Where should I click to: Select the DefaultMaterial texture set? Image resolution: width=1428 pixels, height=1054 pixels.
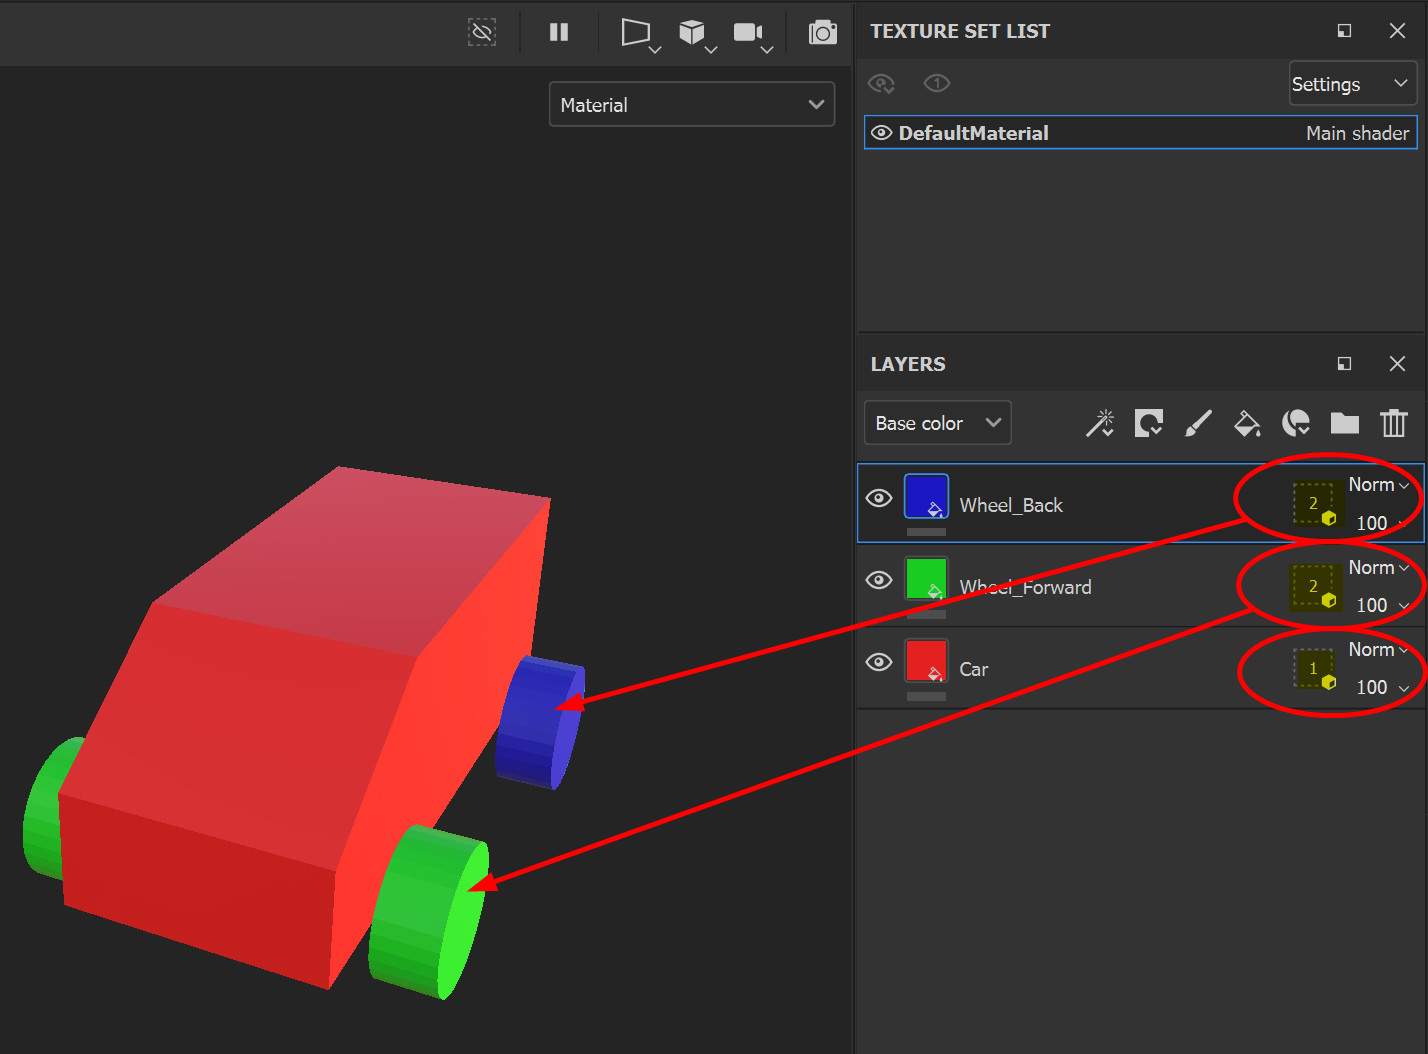[1140, 132]
